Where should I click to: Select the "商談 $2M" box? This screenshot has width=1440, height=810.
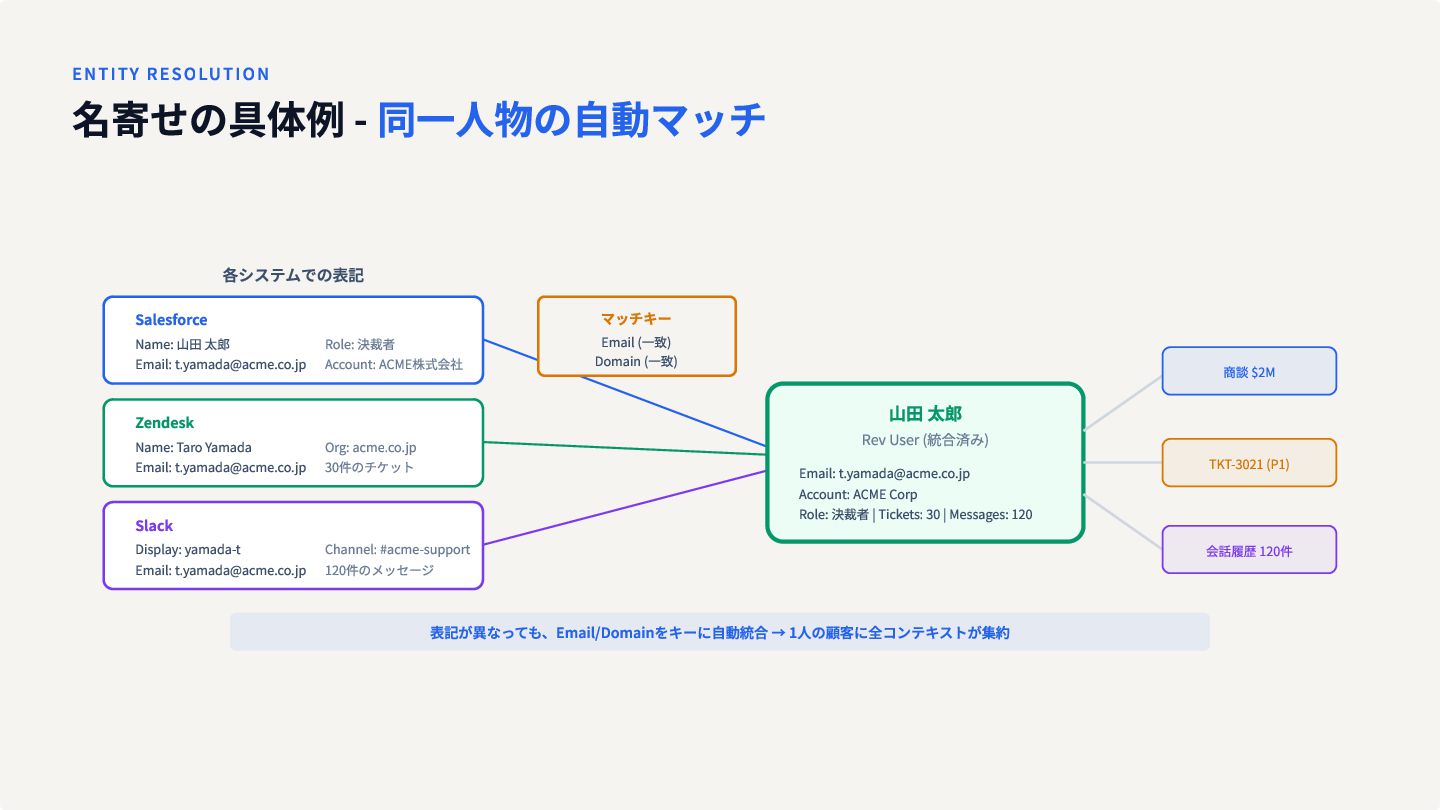(1249, 371)
